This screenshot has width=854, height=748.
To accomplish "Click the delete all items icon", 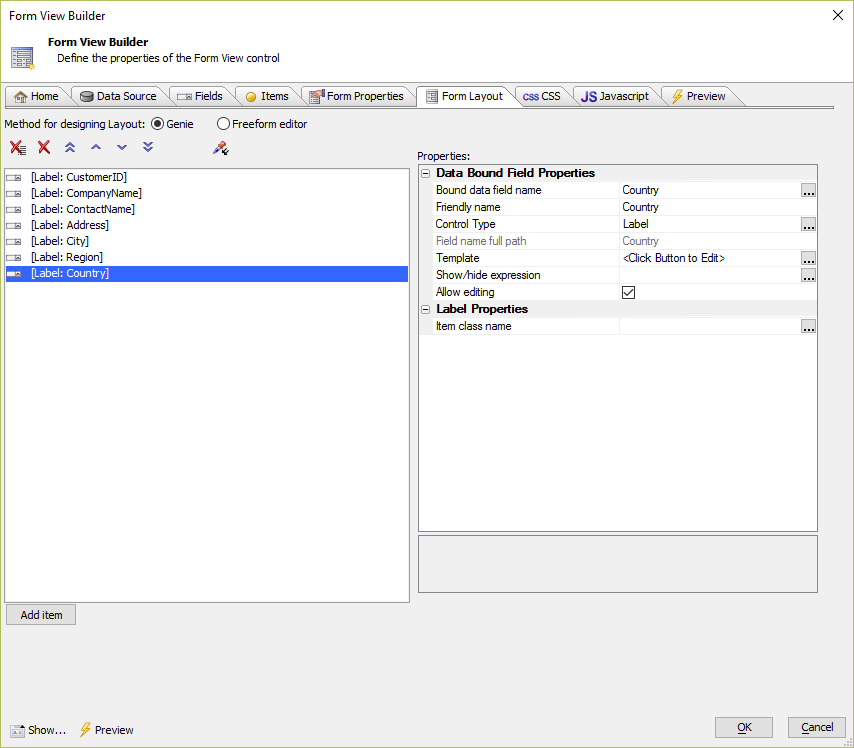I will pos(18,148).
